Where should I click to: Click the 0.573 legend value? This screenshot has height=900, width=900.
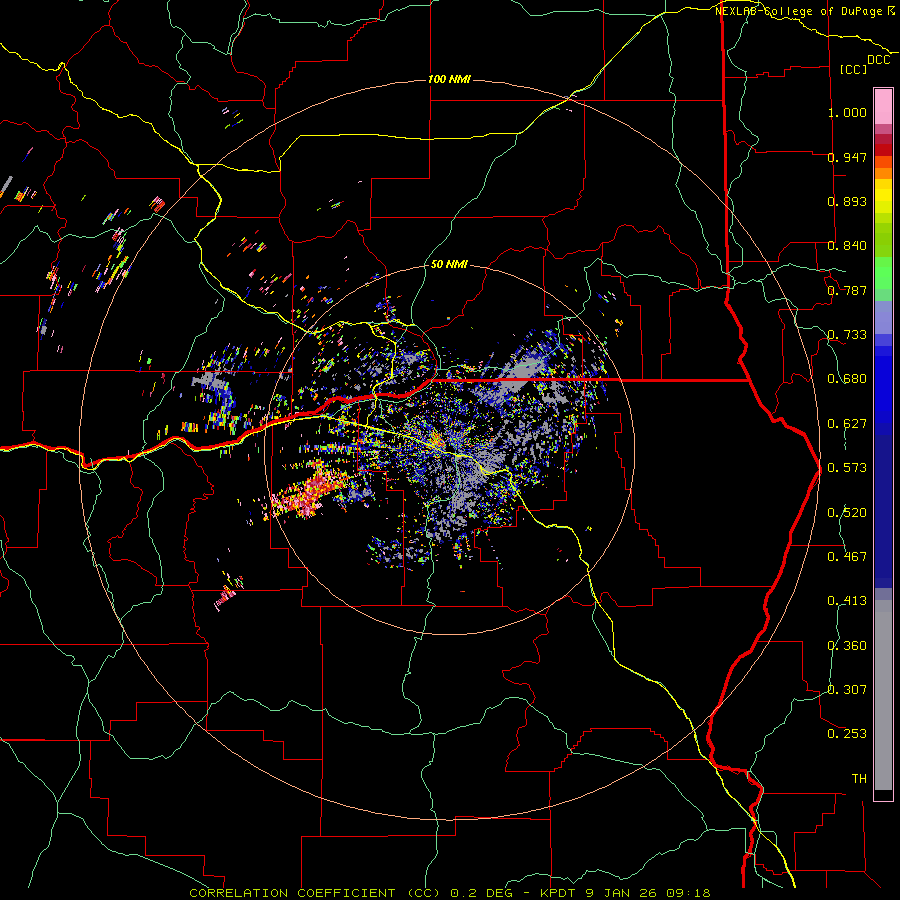pos(847,468)
